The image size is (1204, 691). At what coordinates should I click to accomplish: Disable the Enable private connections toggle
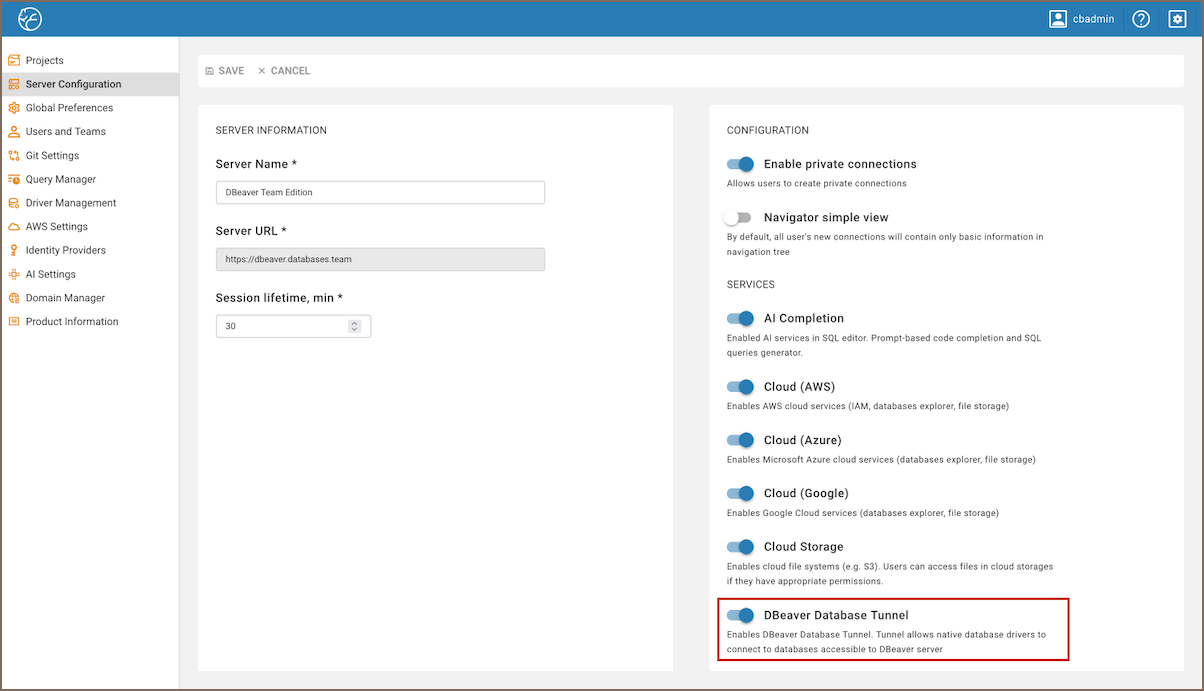pos(740,164)
